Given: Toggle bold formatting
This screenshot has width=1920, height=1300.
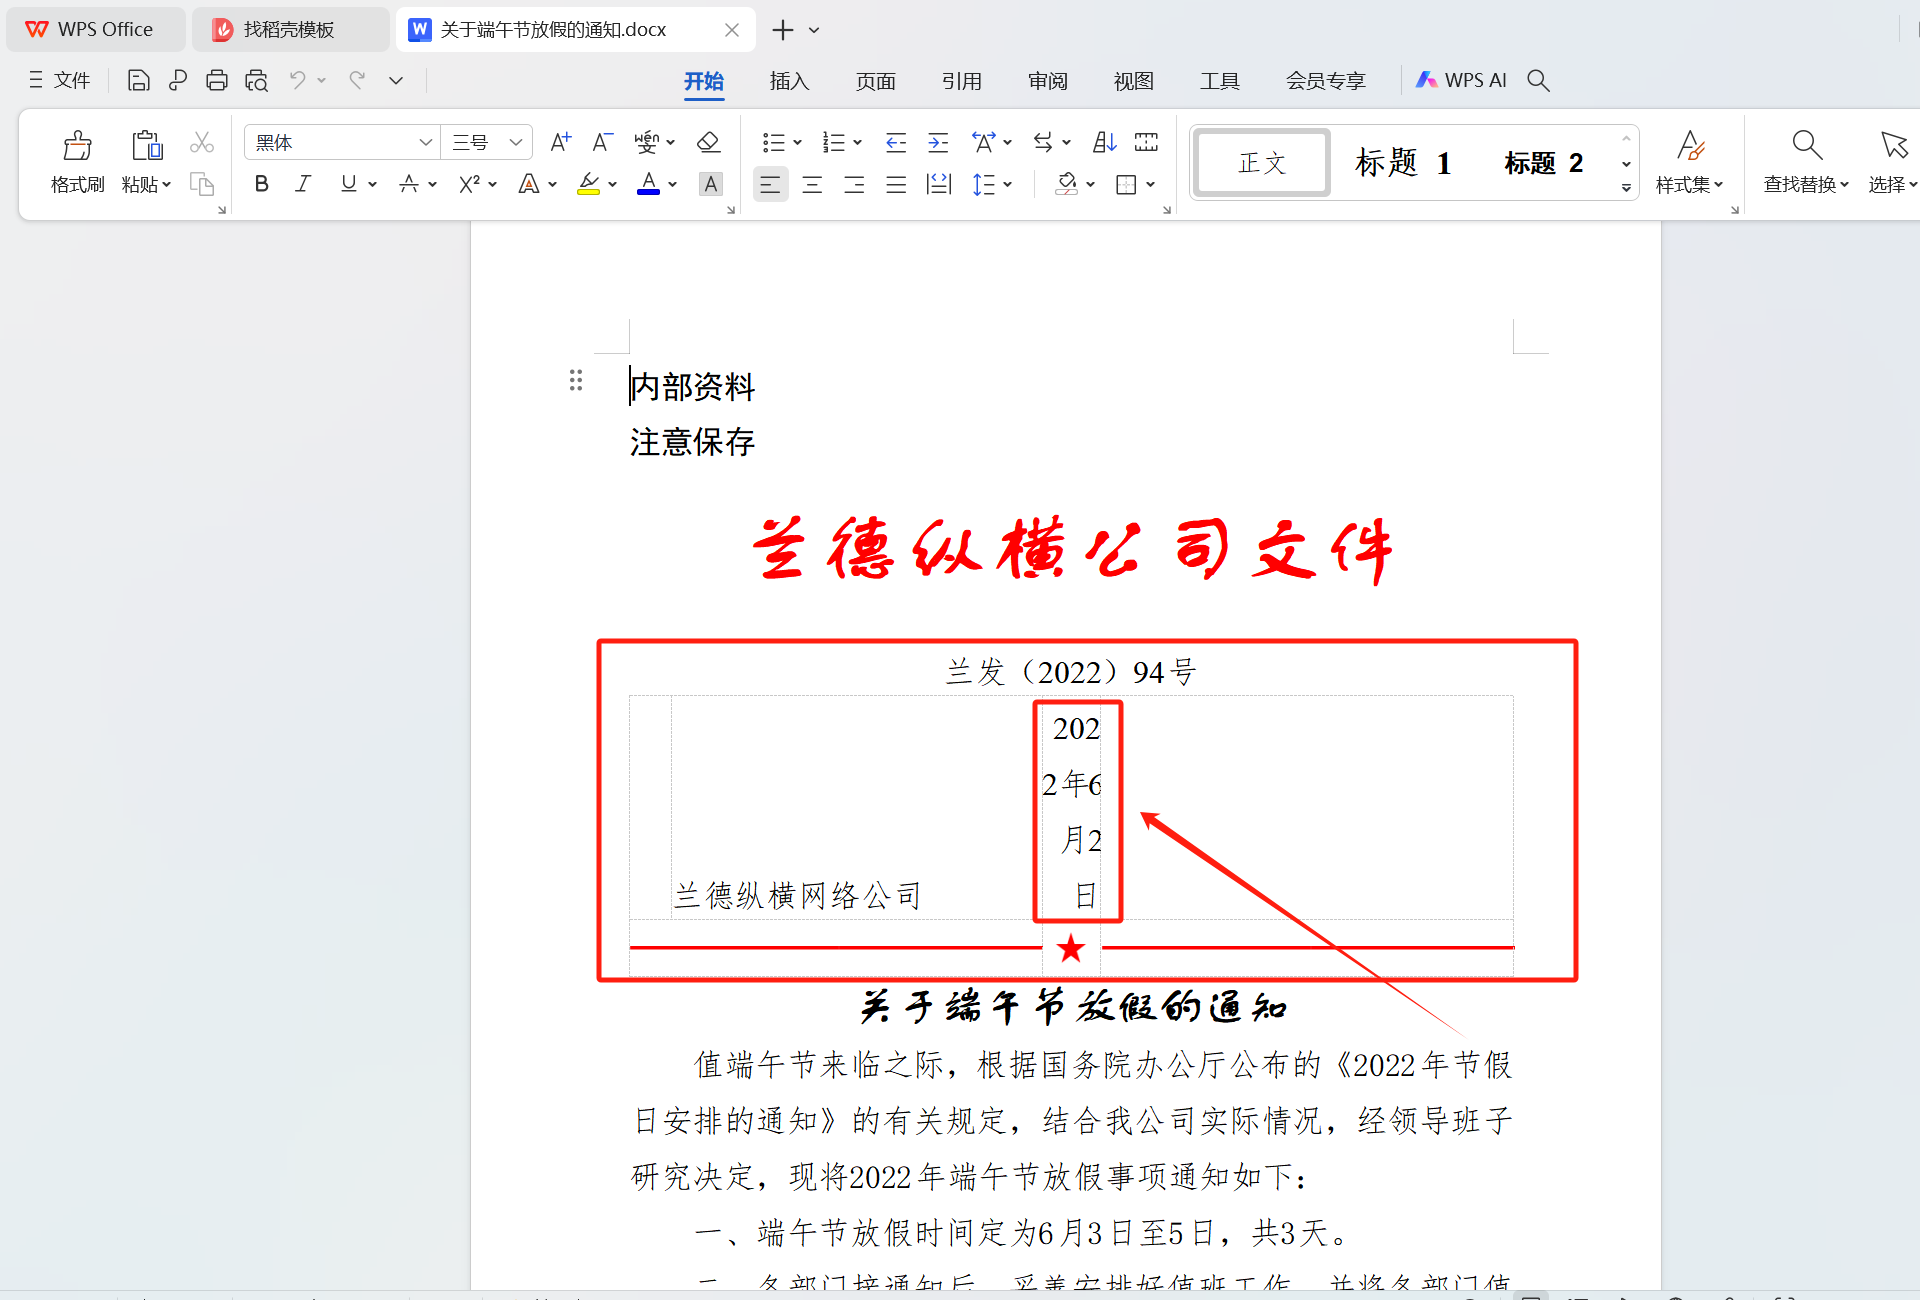Looking at the screenshot, I should pos(261,184).
